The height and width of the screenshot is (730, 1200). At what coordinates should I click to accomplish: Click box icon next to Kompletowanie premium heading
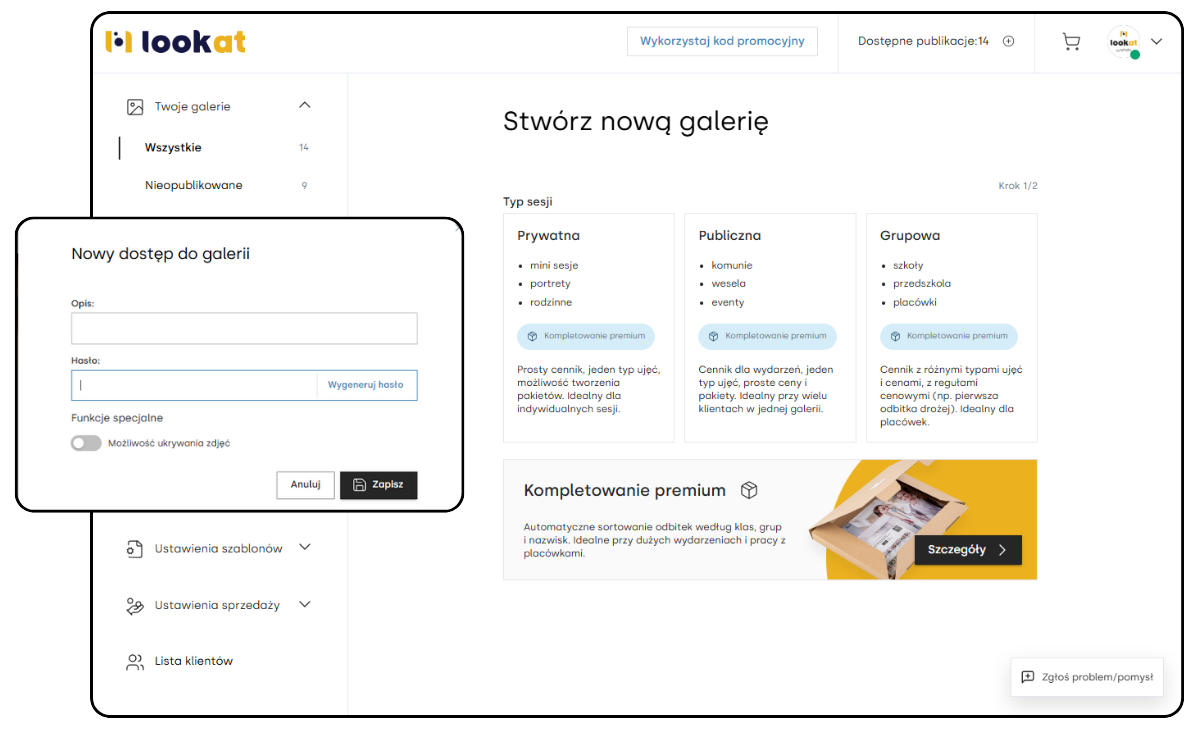pyautogui.click(x=749, y=490)
